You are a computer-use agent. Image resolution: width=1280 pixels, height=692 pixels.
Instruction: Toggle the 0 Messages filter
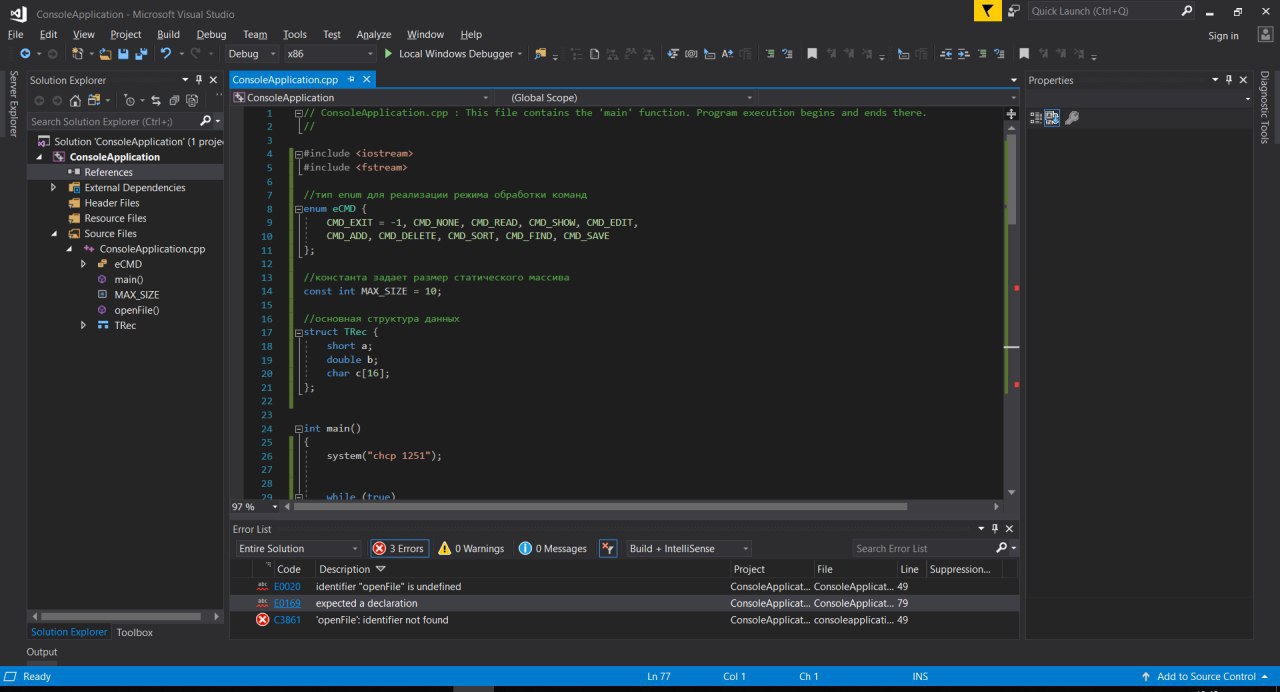click(x=553, y=548)
